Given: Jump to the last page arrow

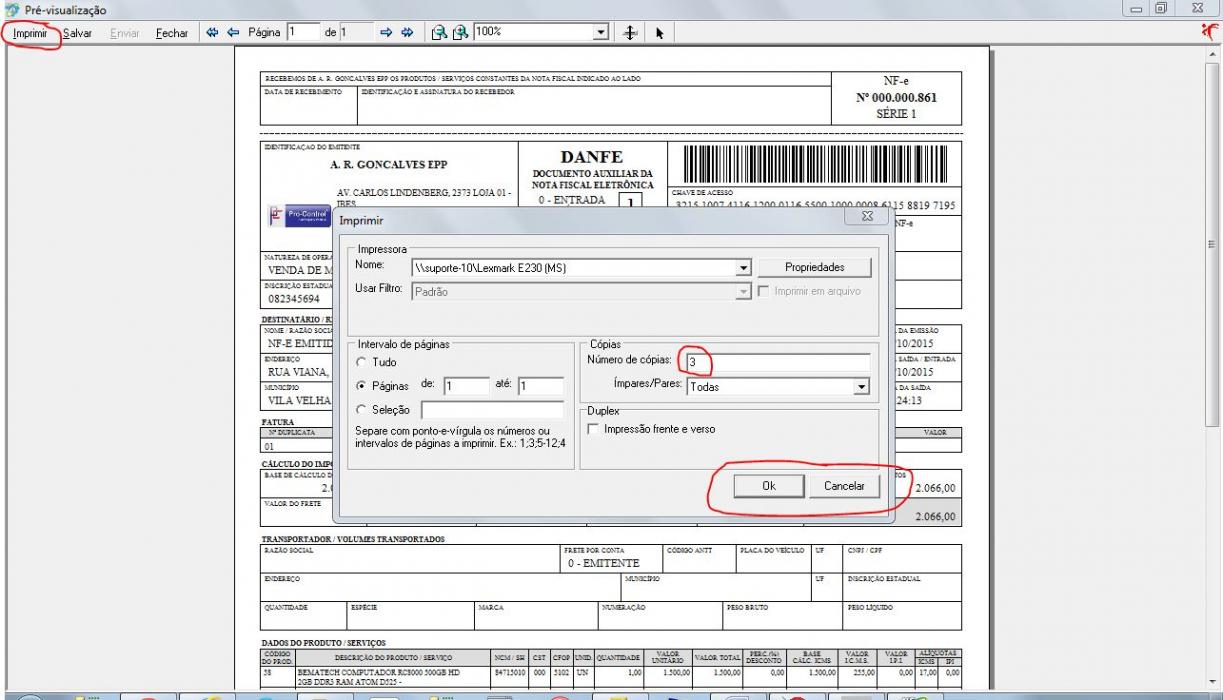Looking at the screenshot, I should (x=407, y=33).
